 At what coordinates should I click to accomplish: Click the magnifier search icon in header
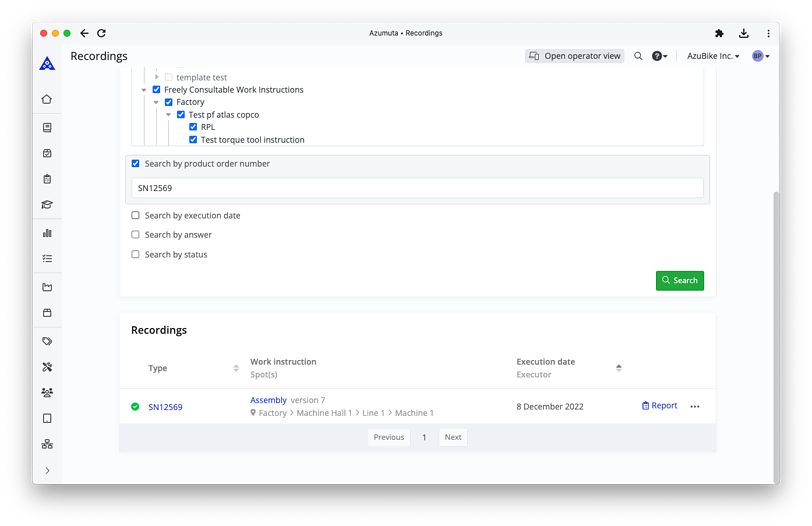[638, 56]
